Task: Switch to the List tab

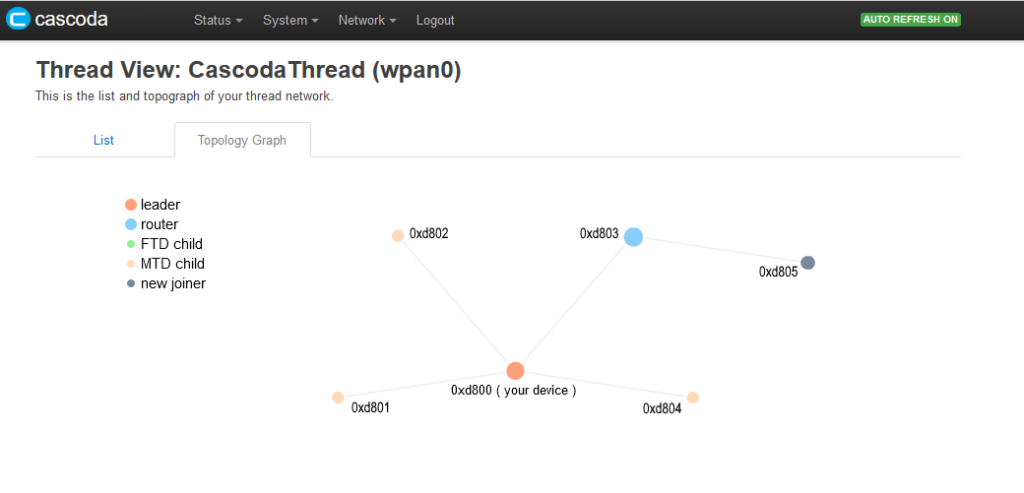Action: 104,140
